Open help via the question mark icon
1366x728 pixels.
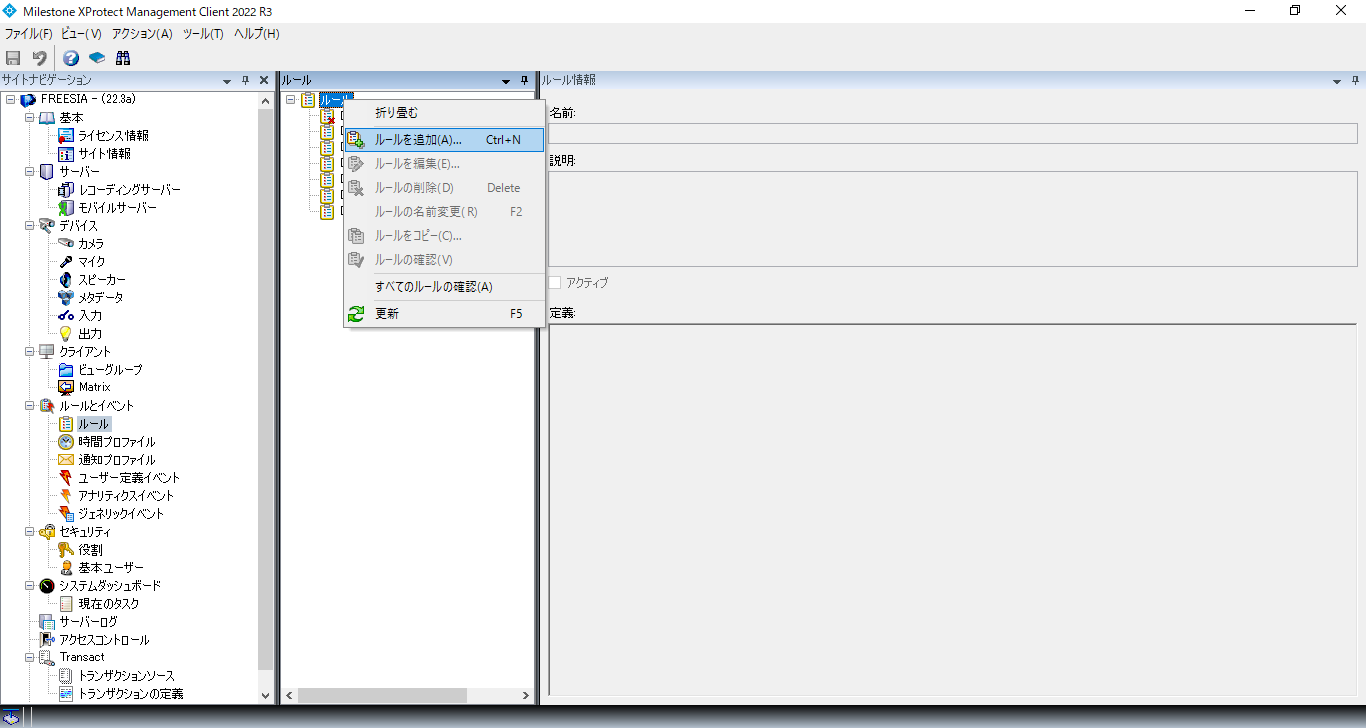coord(71,58)
